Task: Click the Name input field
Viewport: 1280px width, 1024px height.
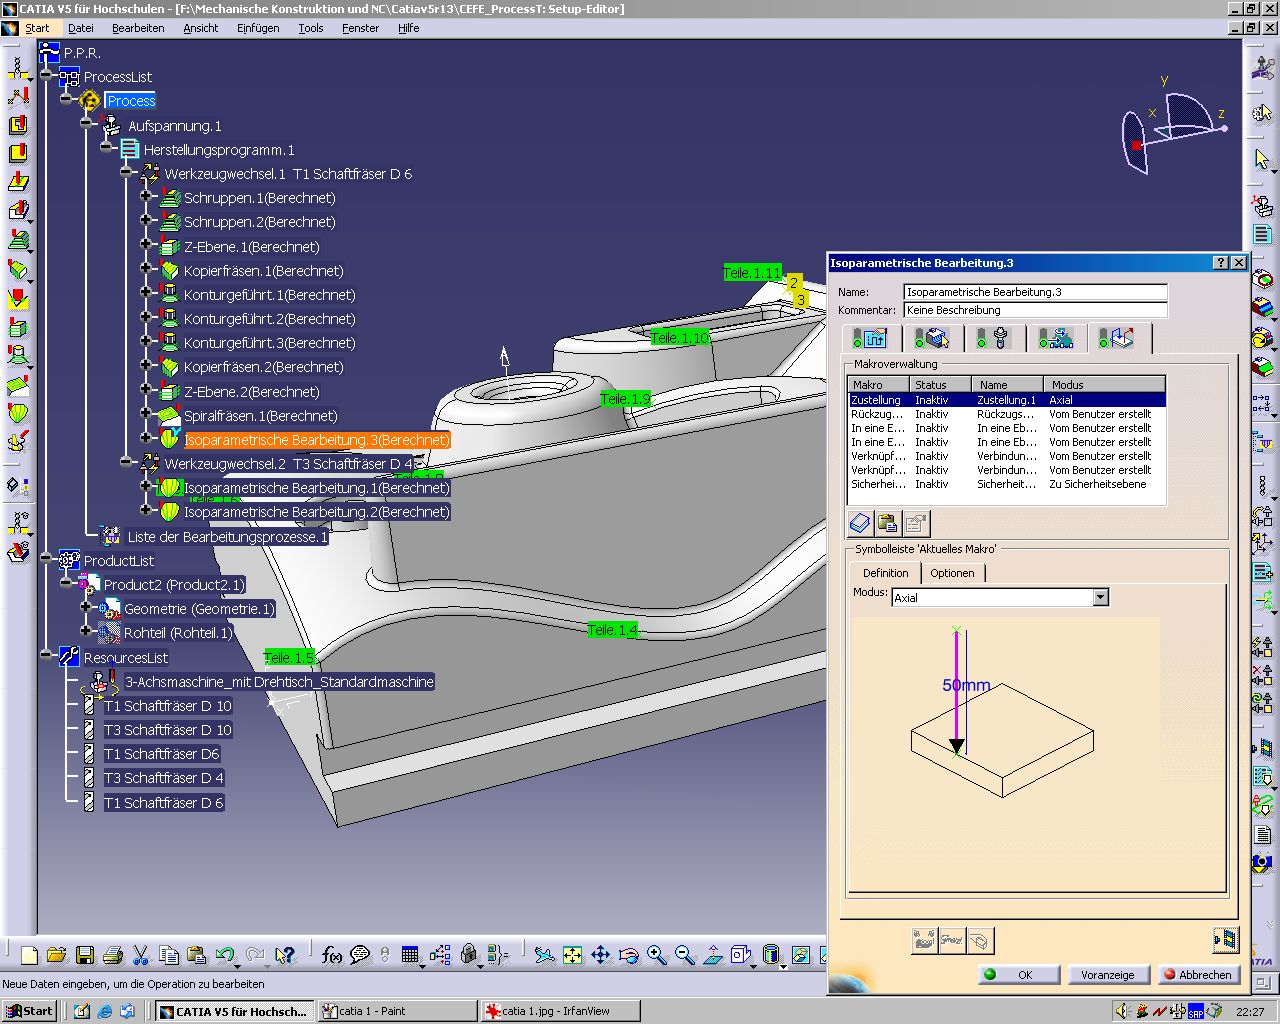Action: point(1035,292)
